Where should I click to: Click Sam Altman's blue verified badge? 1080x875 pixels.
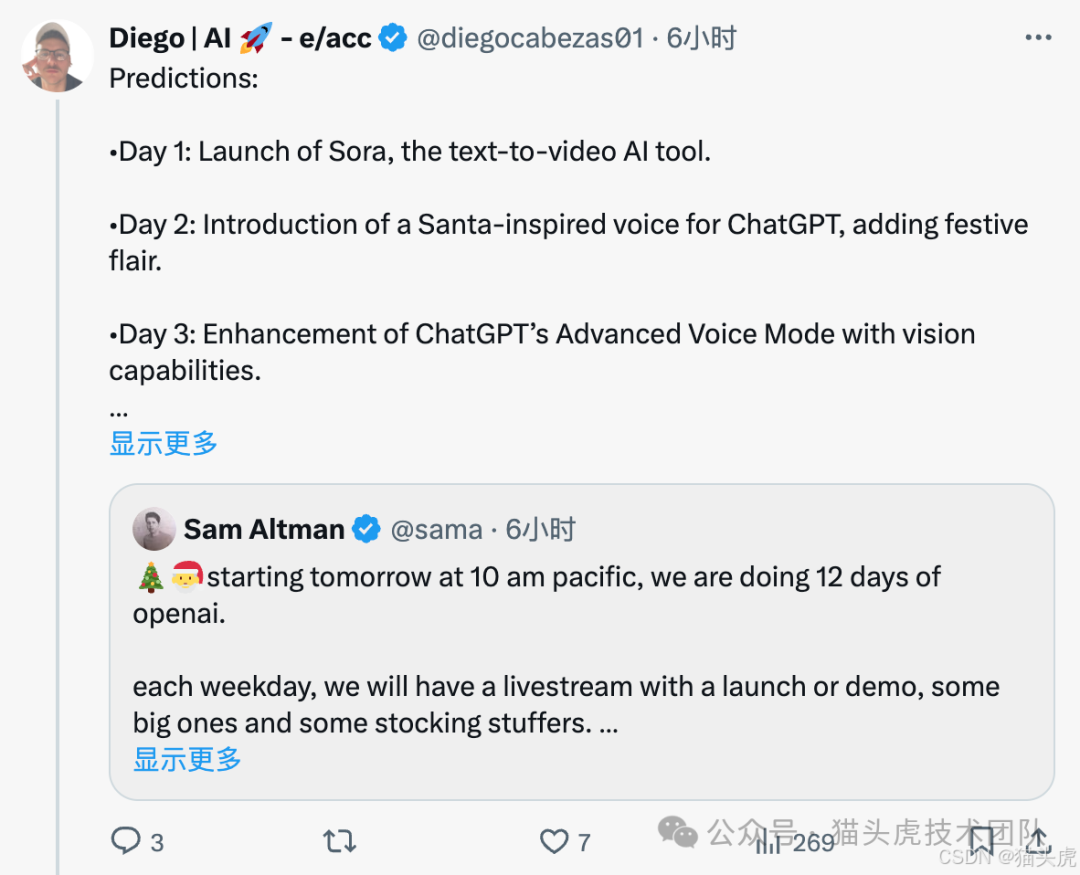pos(367,529)
